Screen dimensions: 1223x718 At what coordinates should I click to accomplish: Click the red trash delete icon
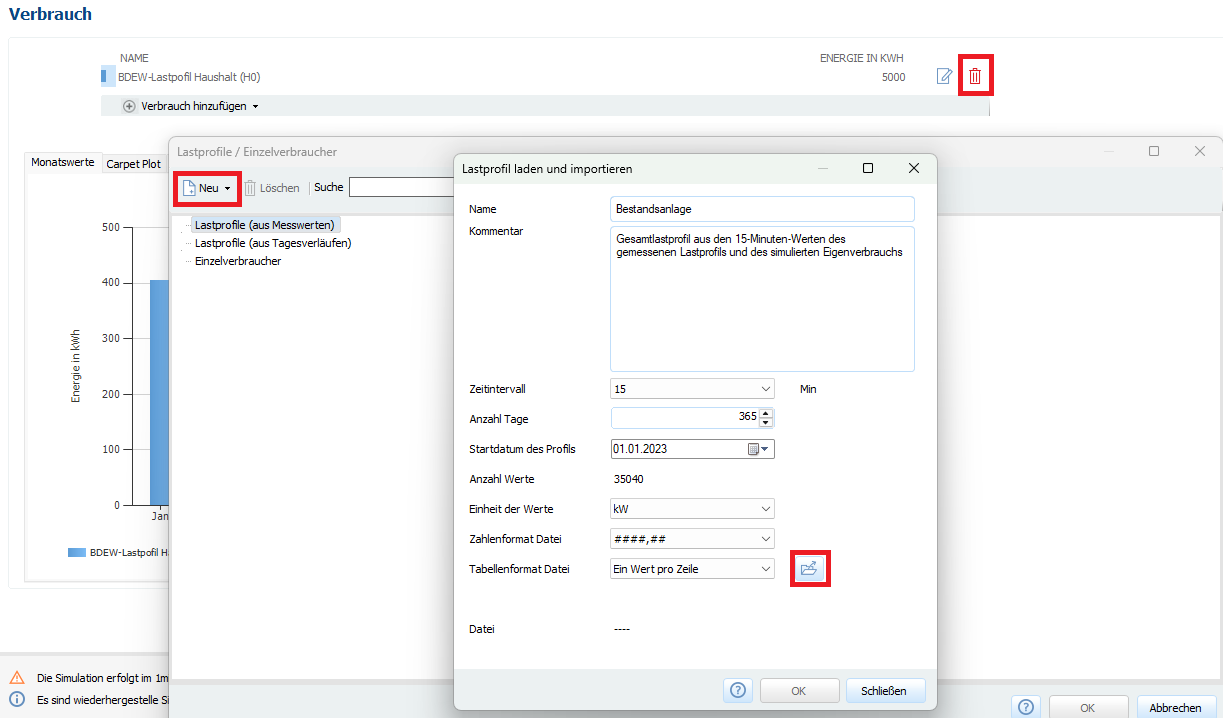click(x=975, y=76)
